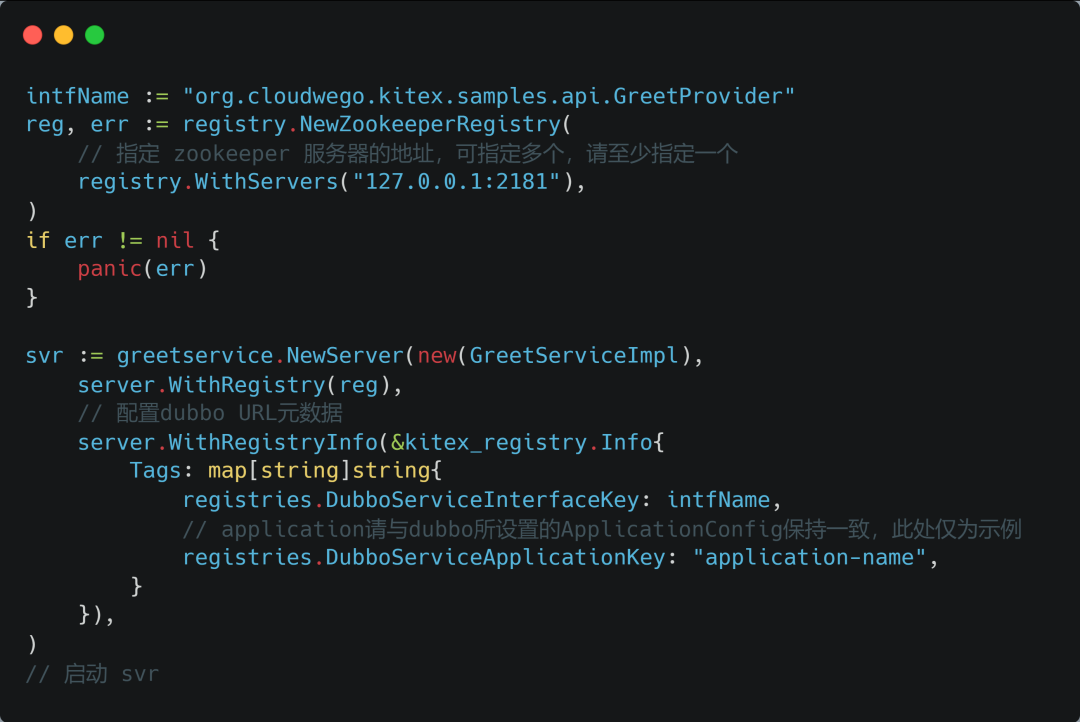This screenshot has width=1080, height=722.
Task: Click registry.WithServers function call
Action: click(208, 182)
